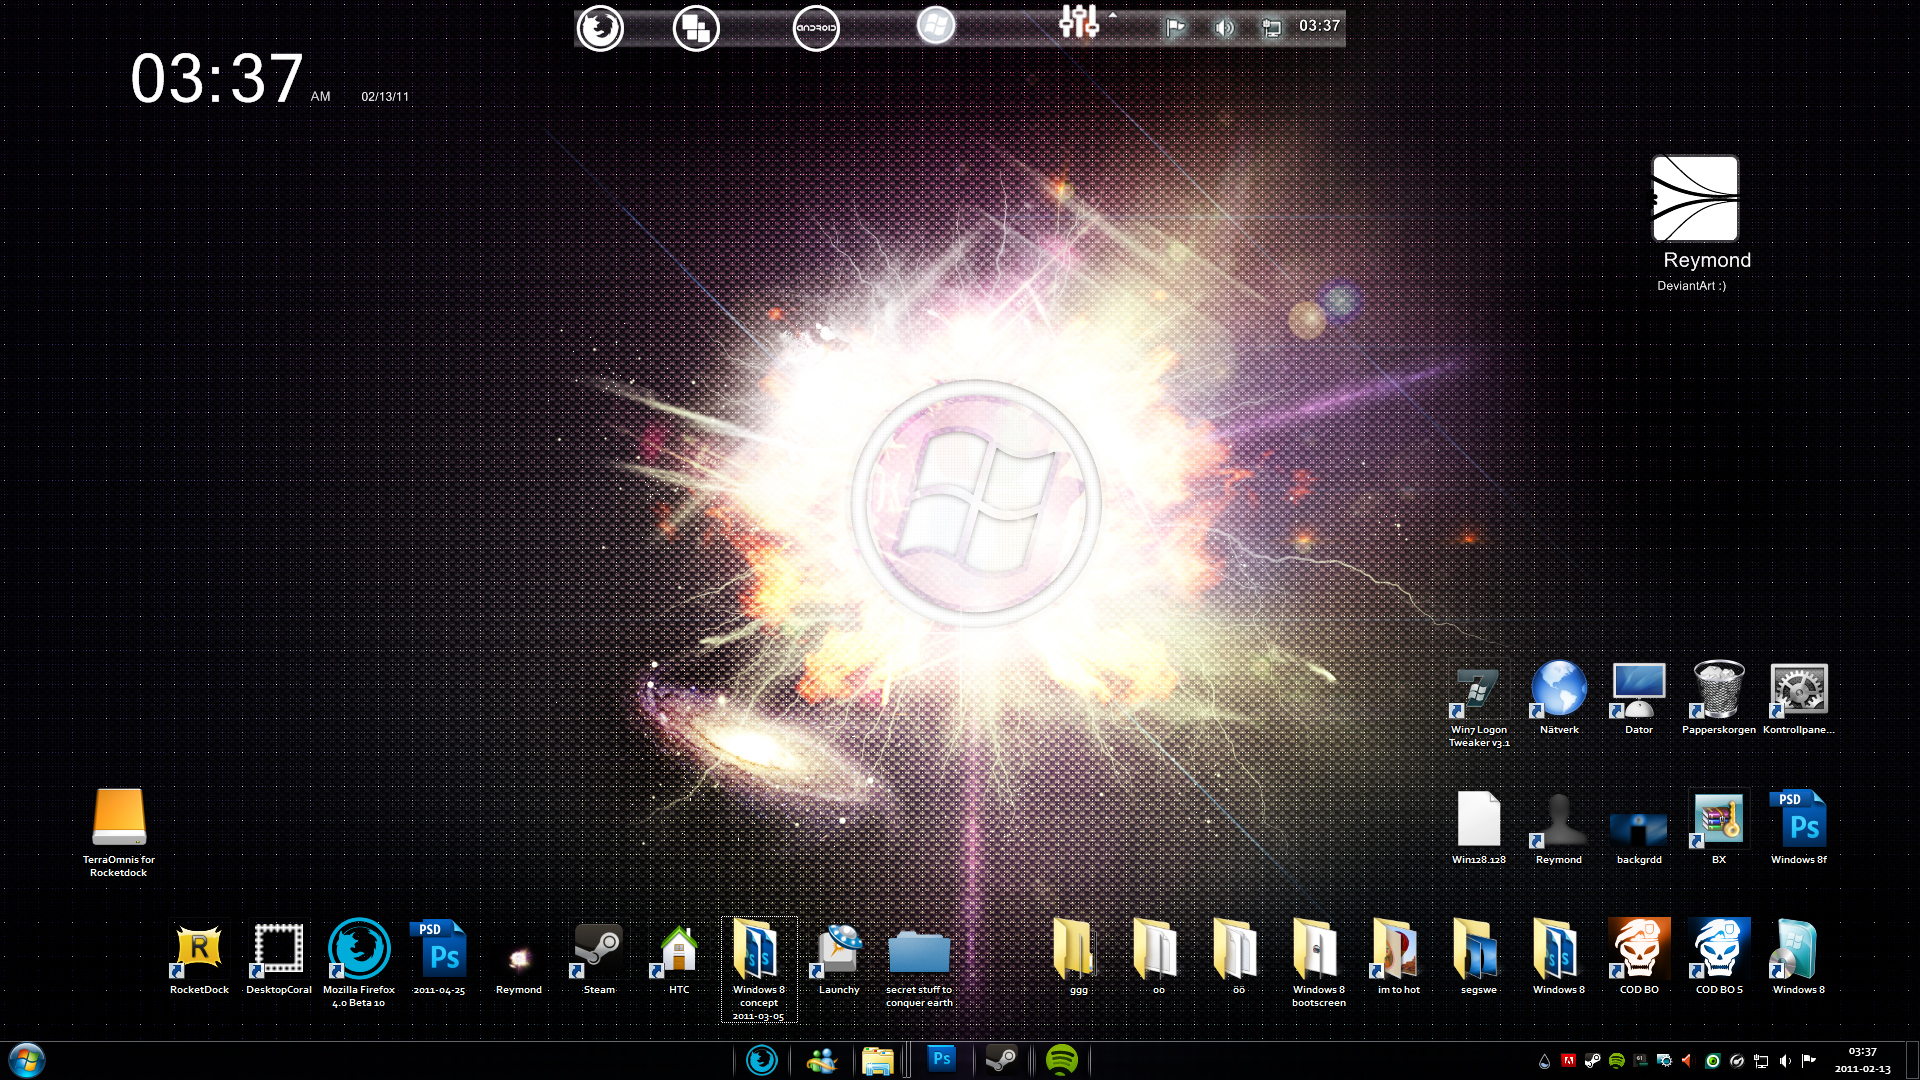Image resolution: width=1920 pixels, height=1080 pixels.
Task: Click the network icon in top bar
Action: [x=1271, y=28]
